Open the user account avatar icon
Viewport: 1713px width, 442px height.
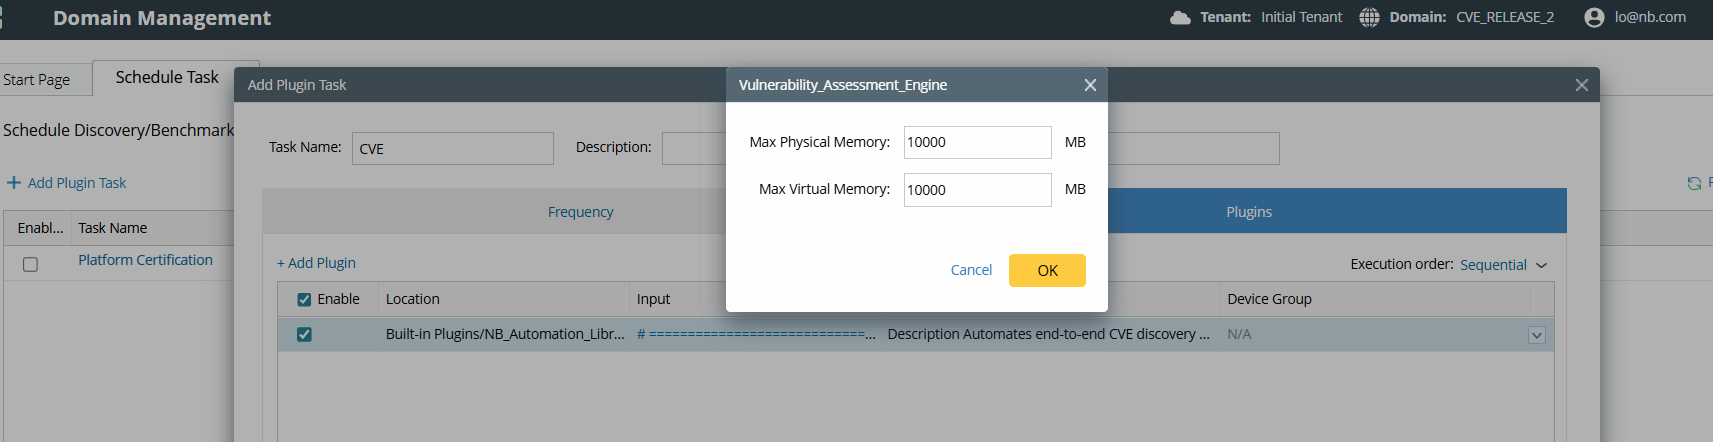[x=1594, y=17]
